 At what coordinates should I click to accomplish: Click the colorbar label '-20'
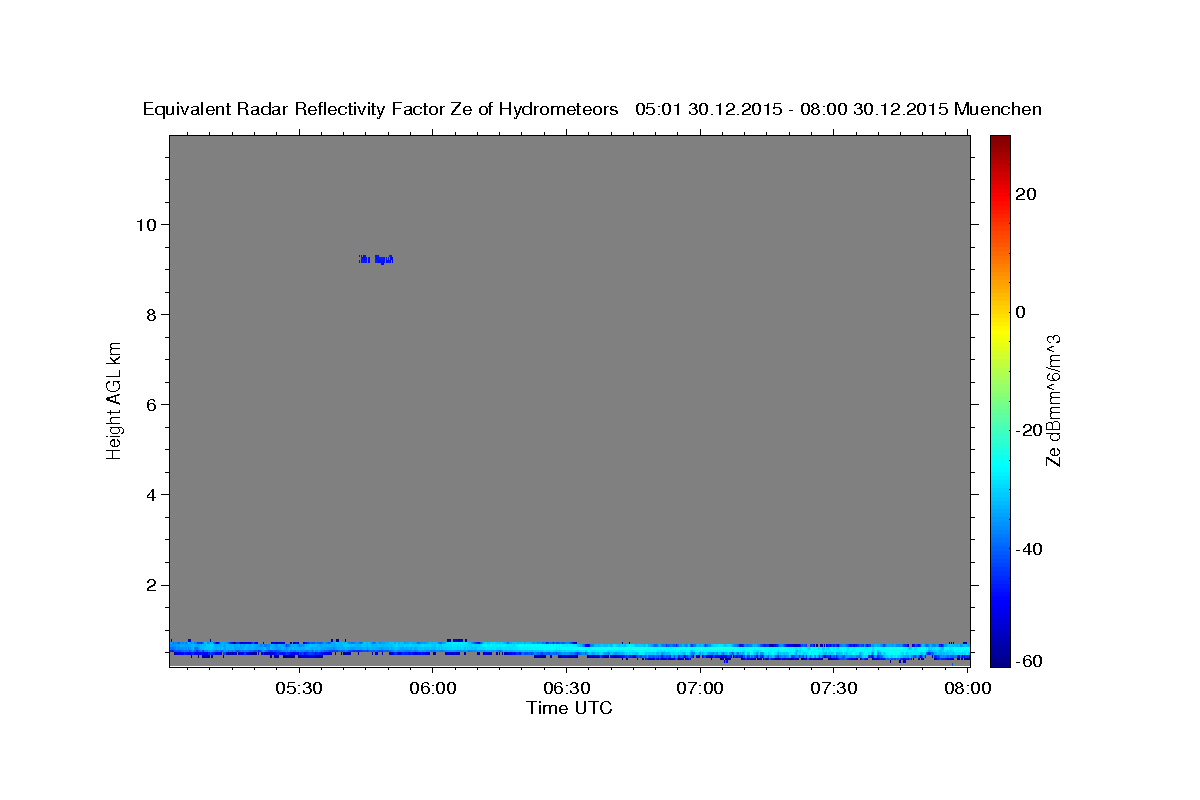1029,430
